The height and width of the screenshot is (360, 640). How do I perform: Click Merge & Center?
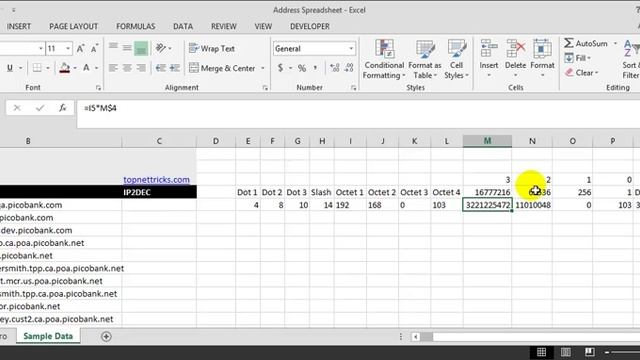[x=222, y=68]
